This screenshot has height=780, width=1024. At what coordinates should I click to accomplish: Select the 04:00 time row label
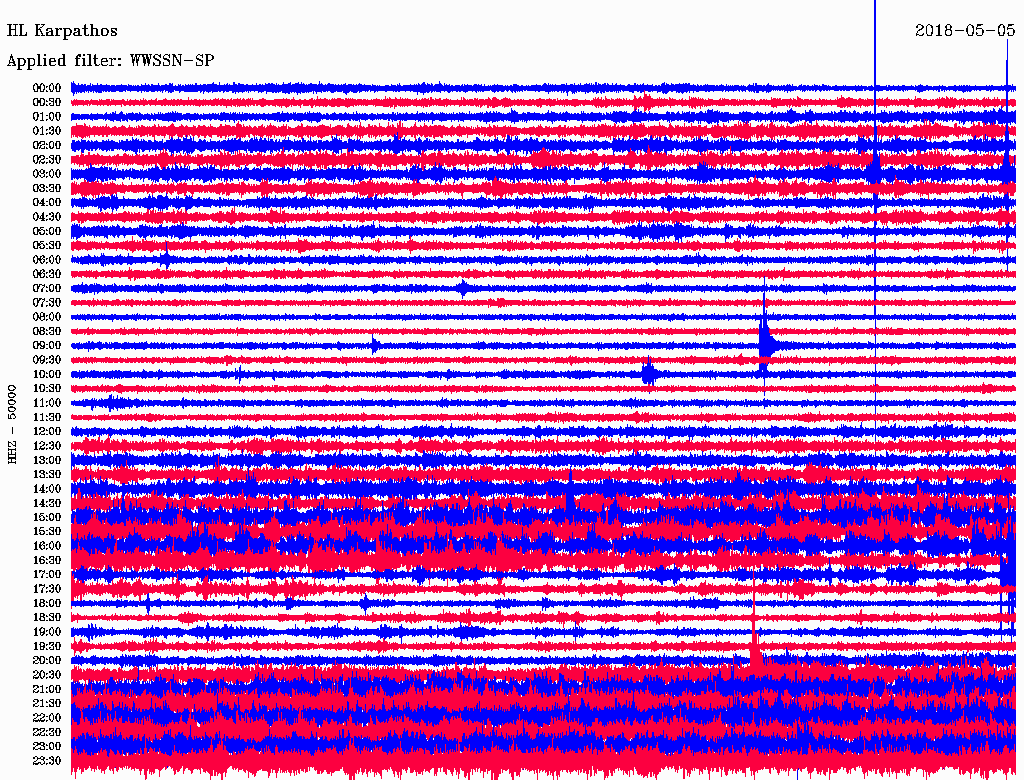(47, 203)
